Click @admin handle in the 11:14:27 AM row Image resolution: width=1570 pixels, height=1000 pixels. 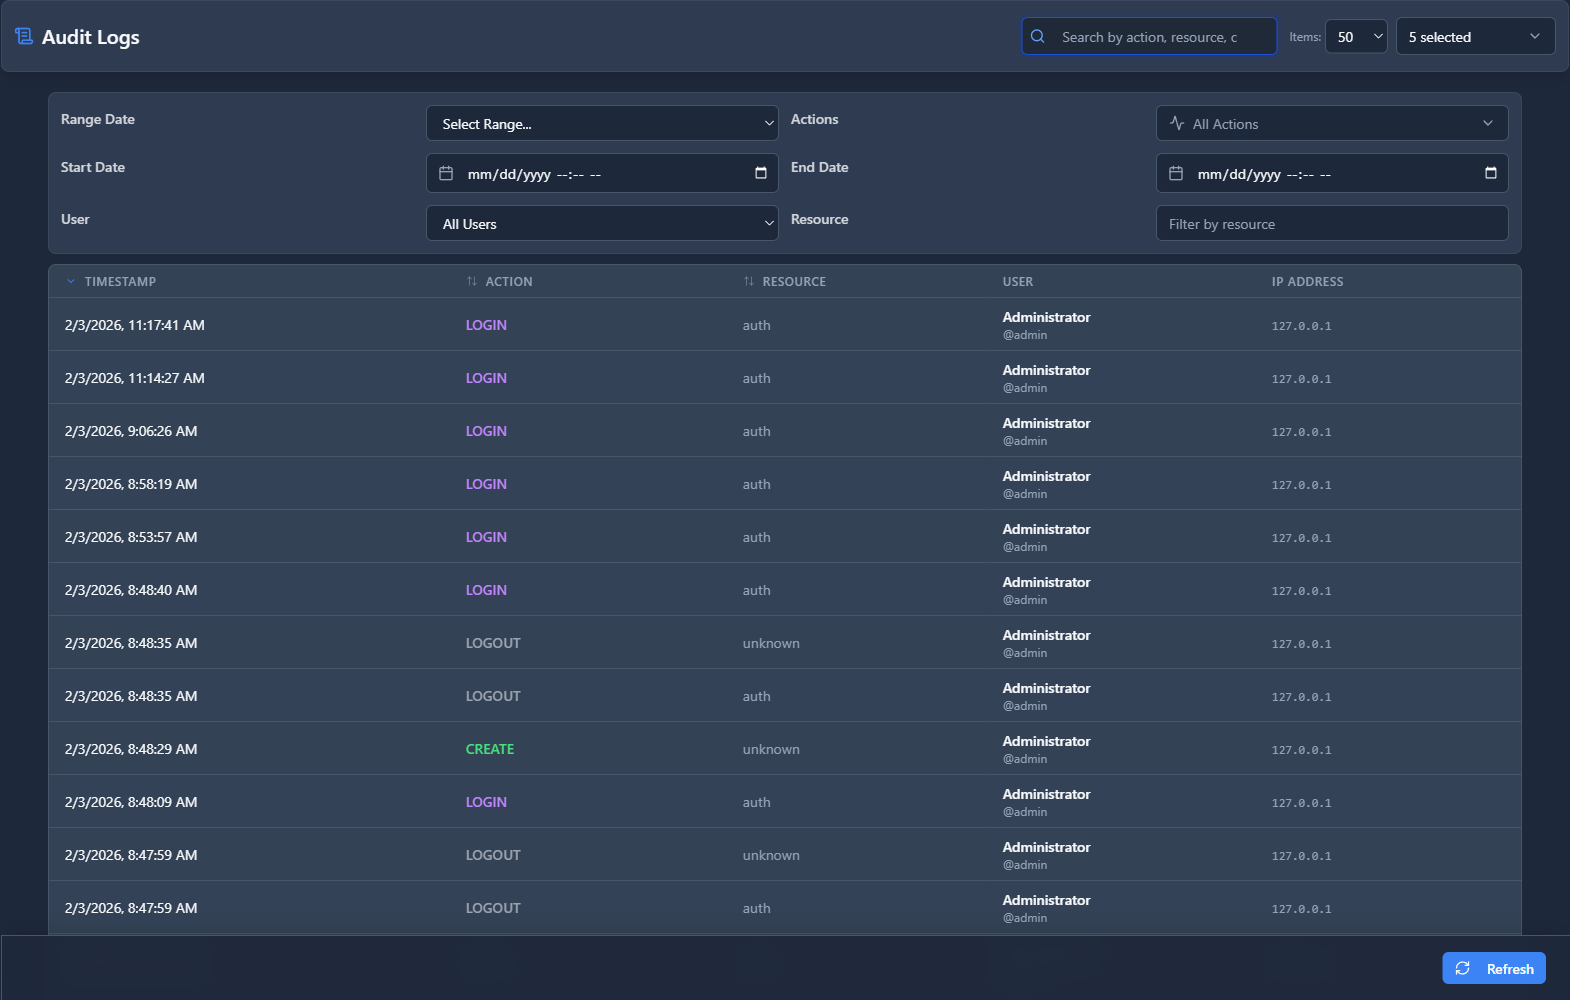[1025, 388]
